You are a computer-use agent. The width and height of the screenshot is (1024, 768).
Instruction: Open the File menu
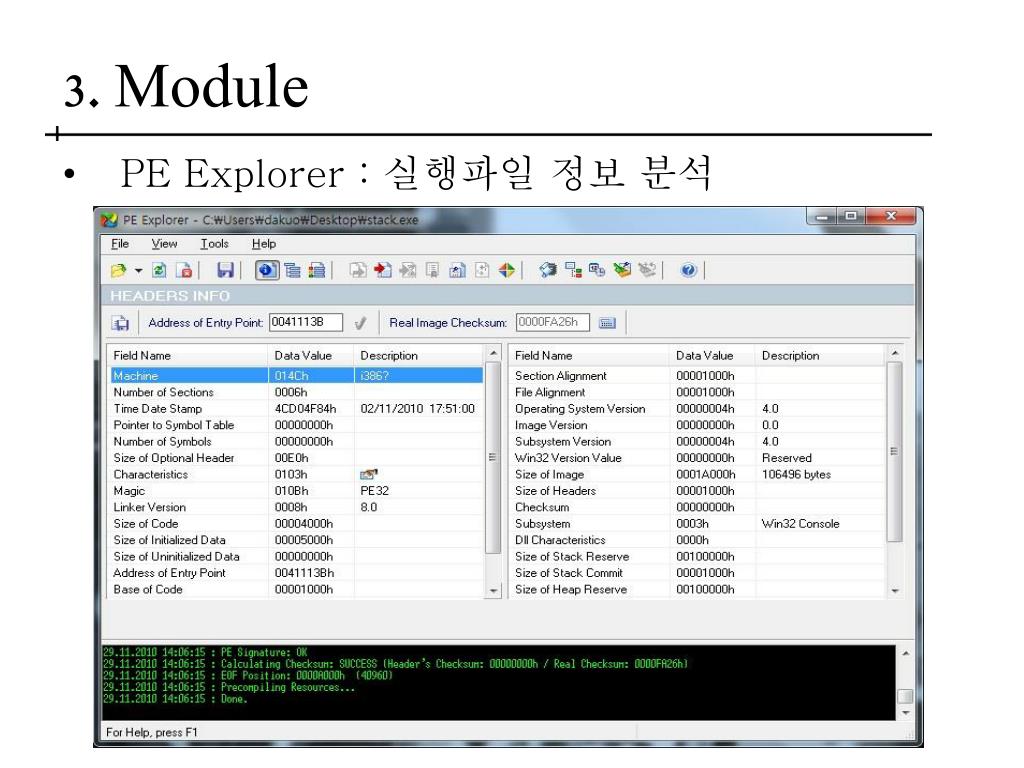[x=120, y=244]
